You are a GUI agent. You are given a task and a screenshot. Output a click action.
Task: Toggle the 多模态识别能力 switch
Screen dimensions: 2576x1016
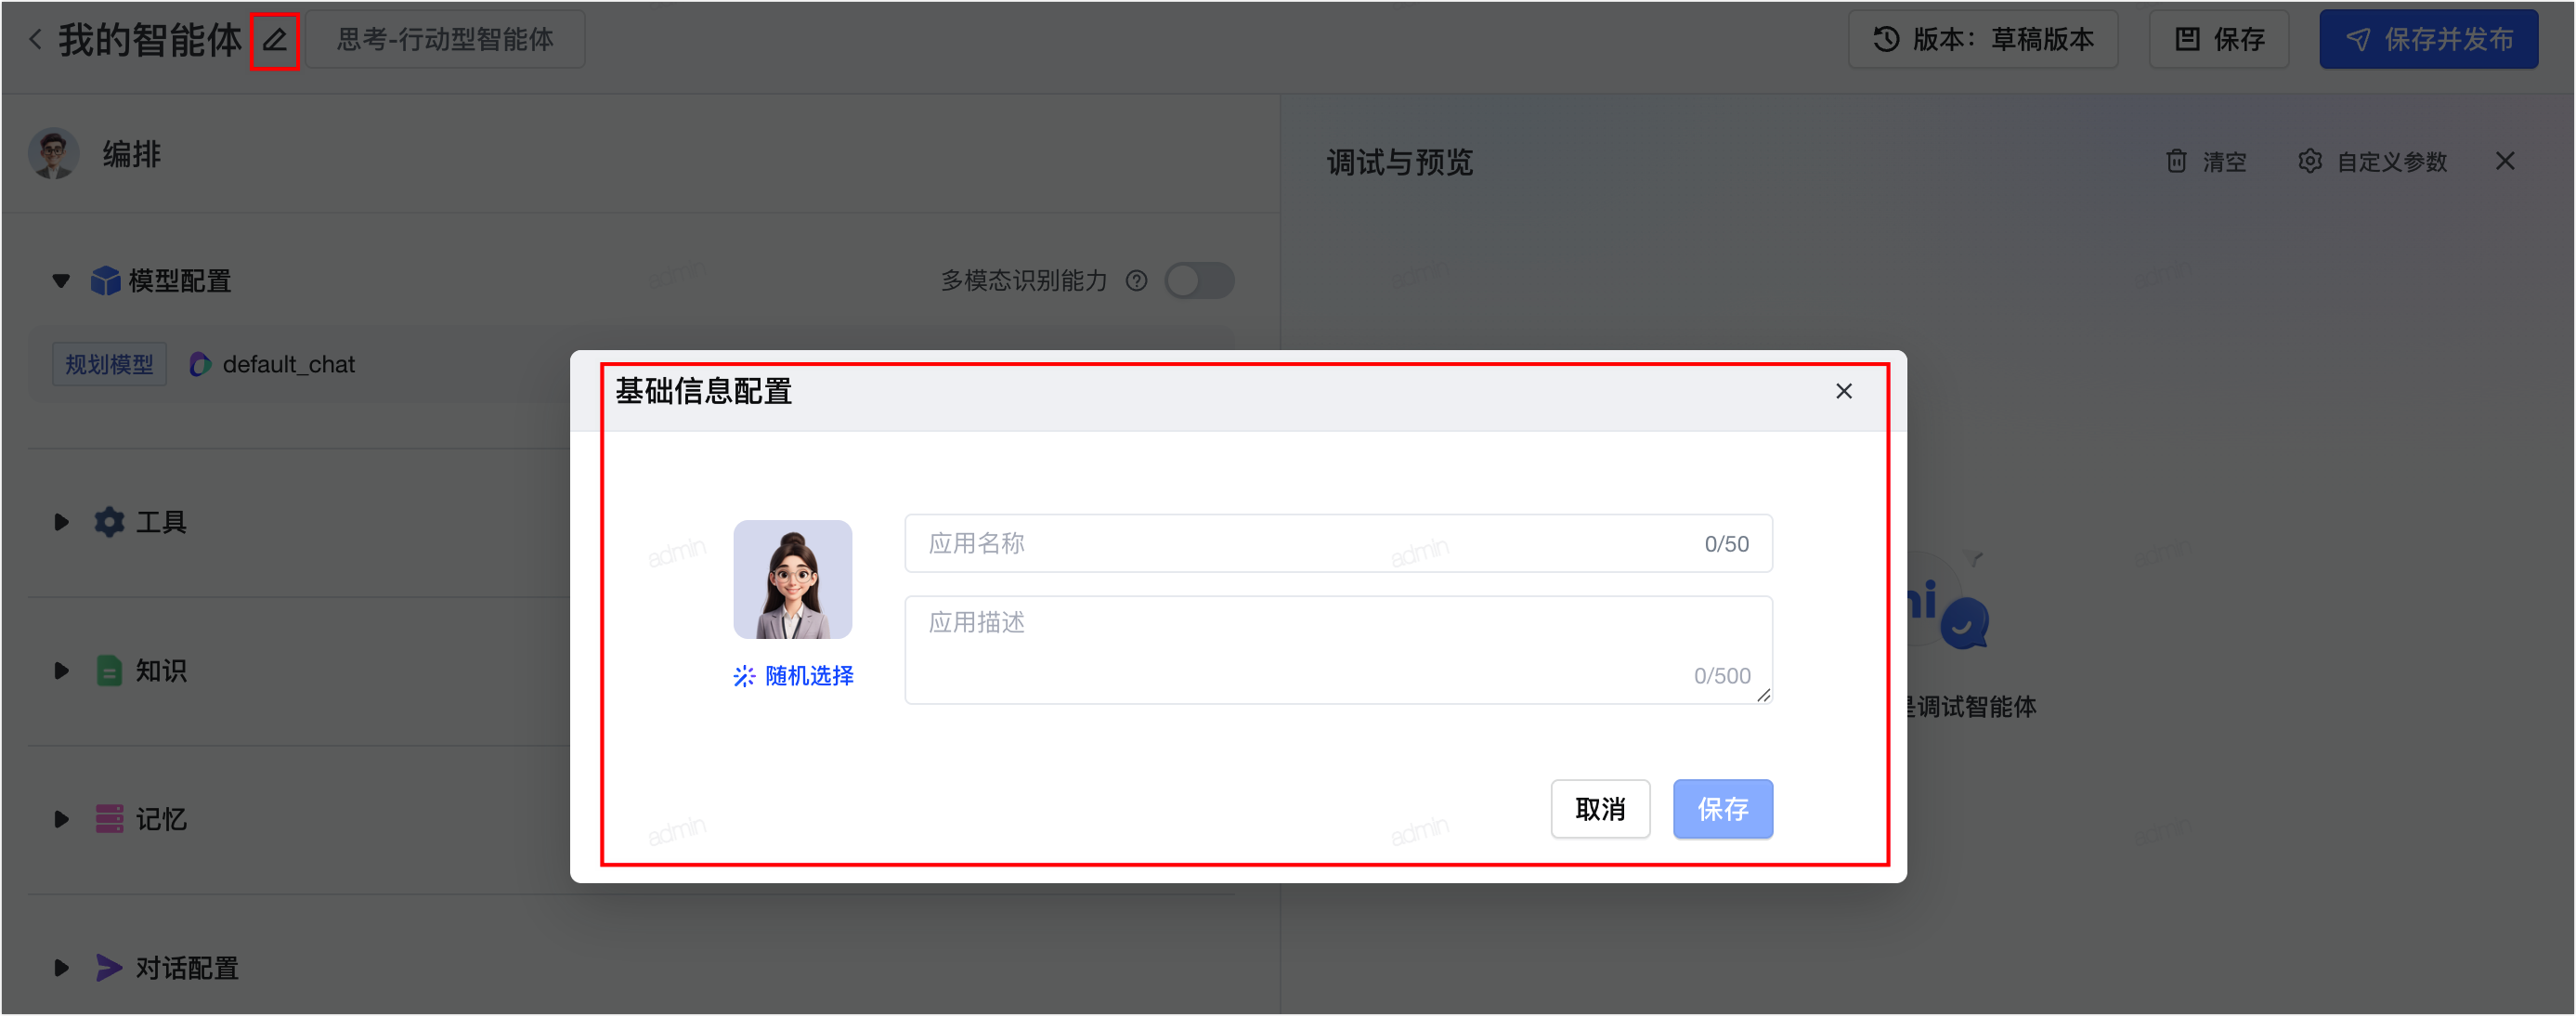click(1199, 281)
